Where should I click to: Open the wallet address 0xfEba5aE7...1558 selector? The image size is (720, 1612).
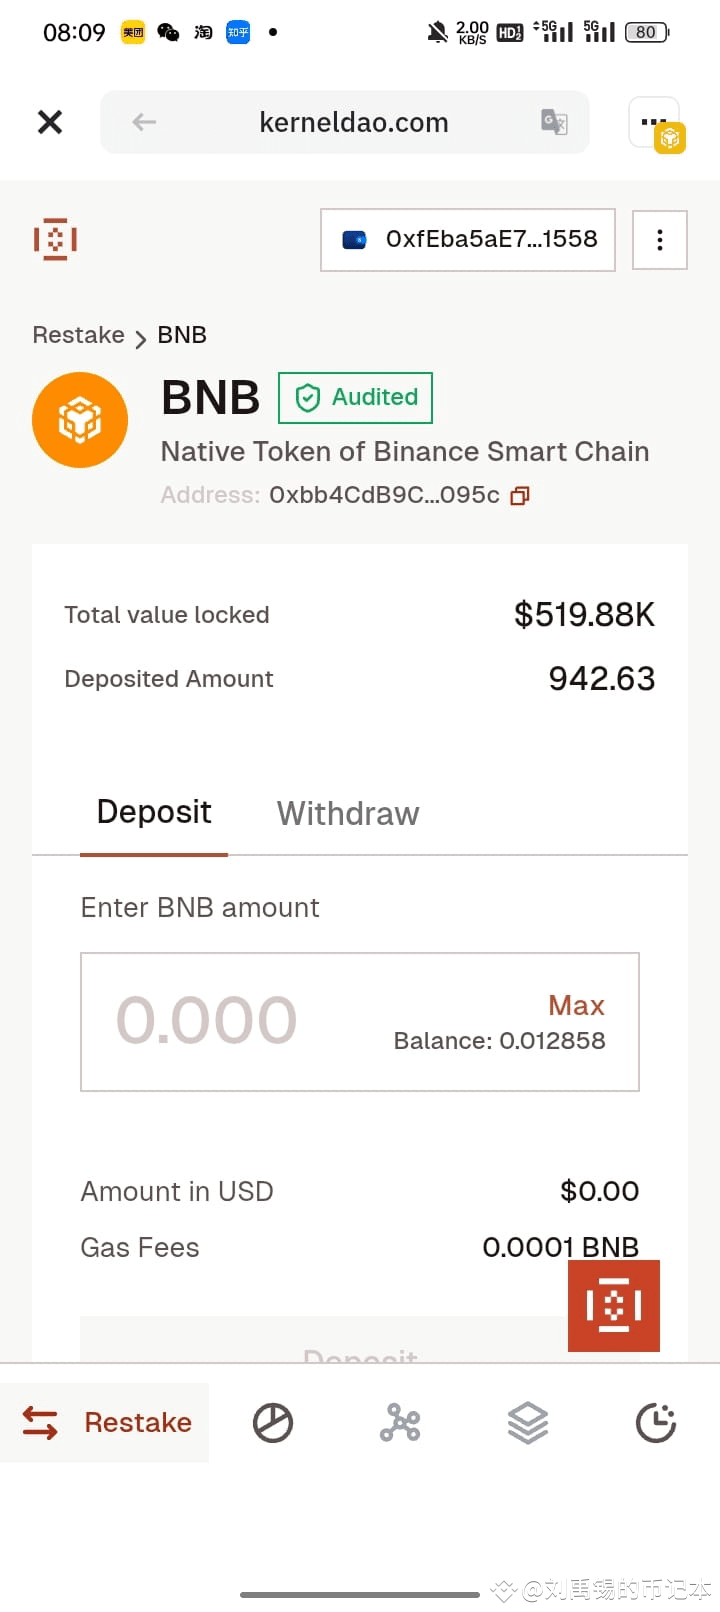[468, 240]
